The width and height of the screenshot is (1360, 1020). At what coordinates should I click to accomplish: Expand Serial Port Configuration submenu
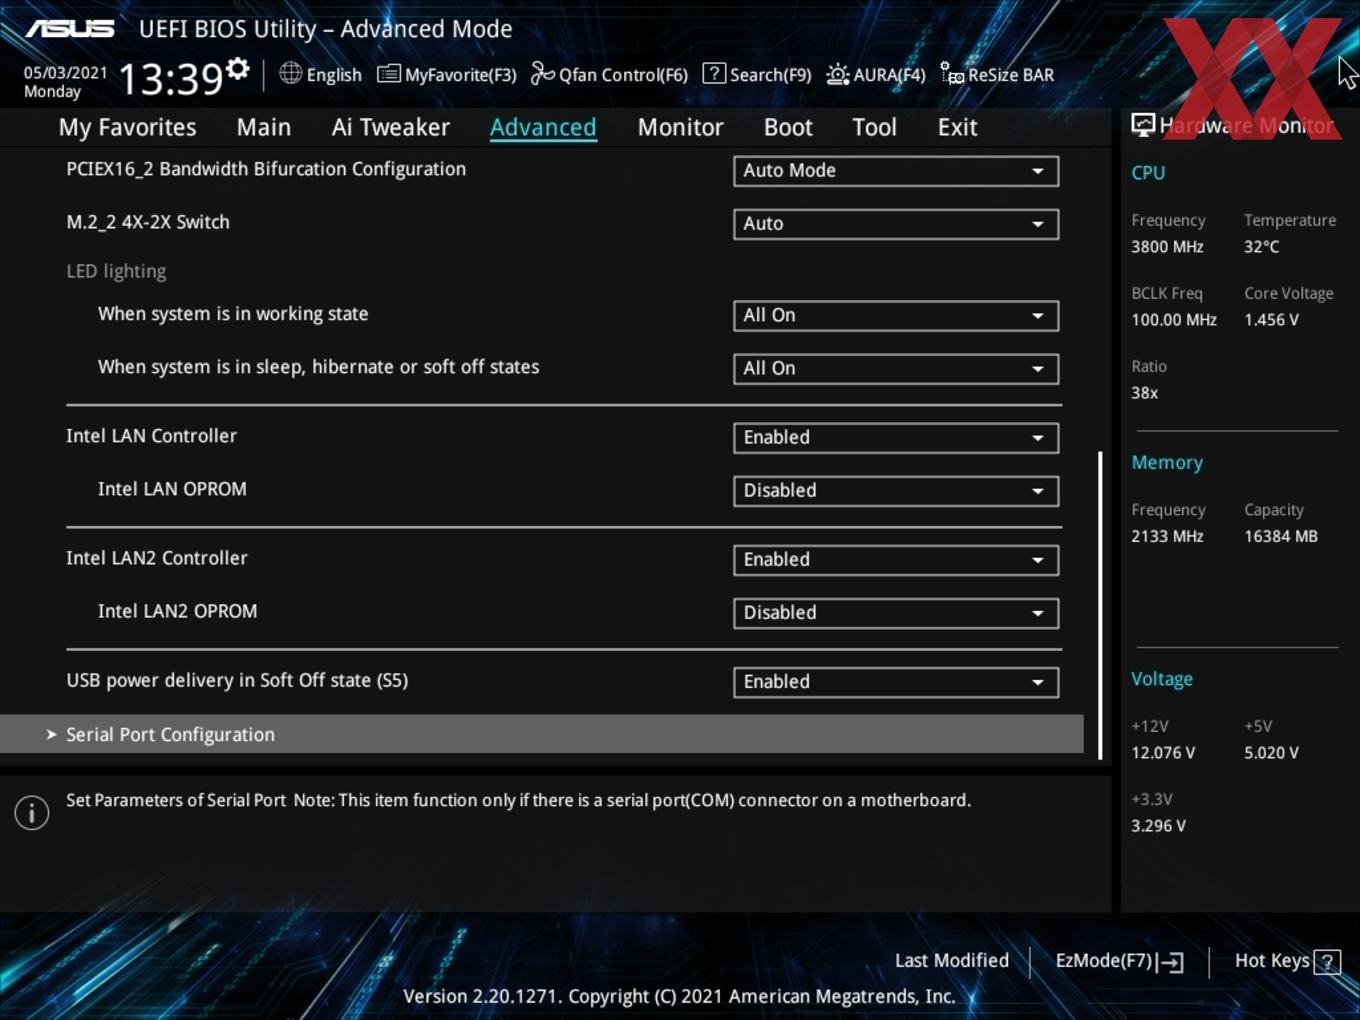542,734
